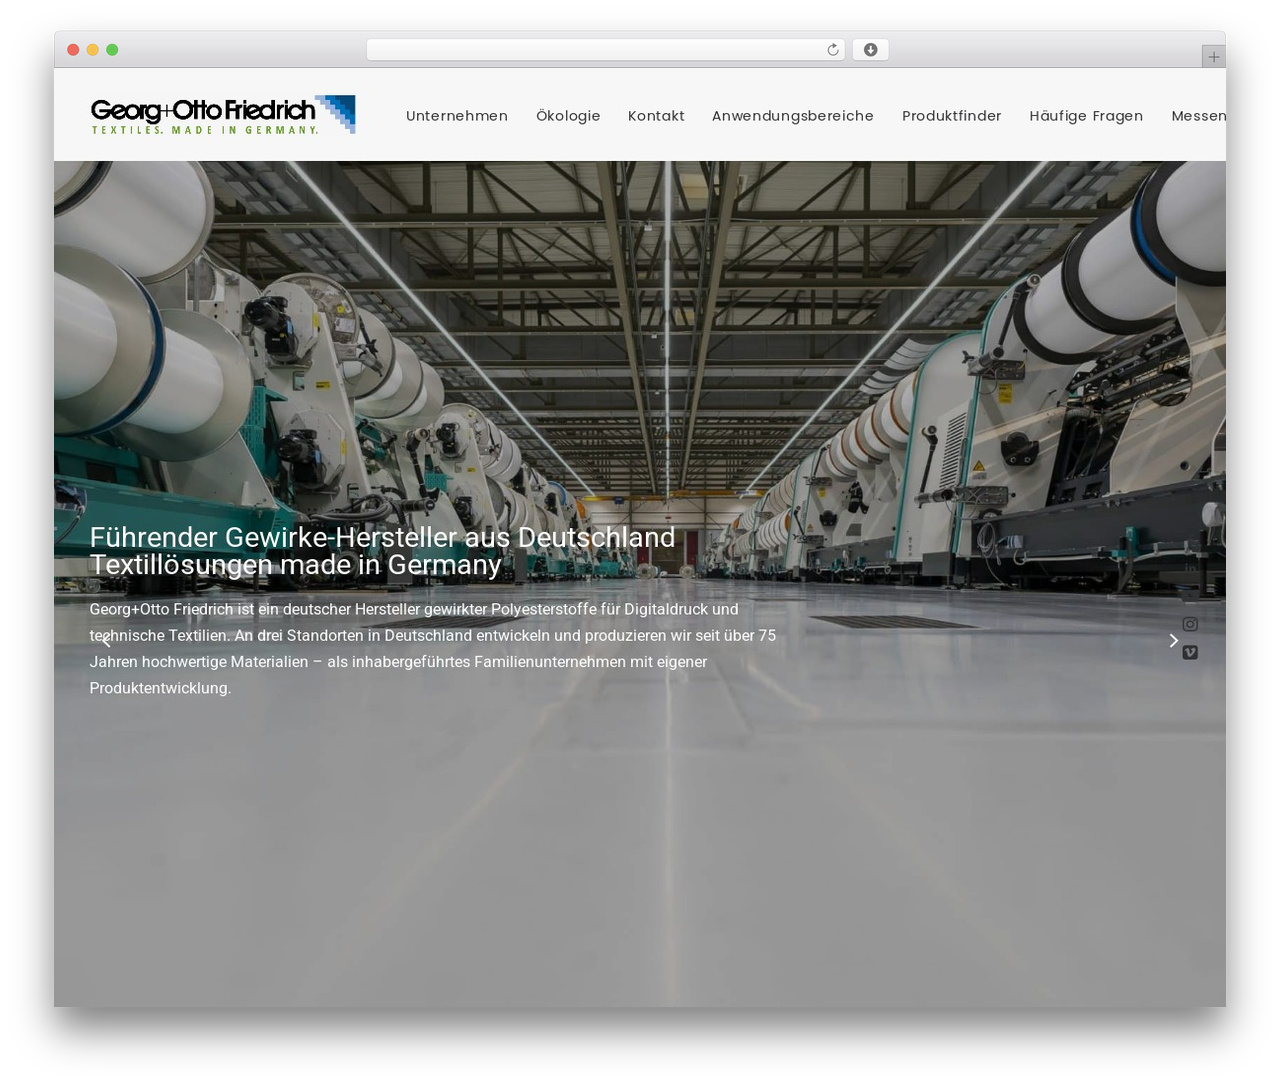The height and width of the screenshot is (1084, 1280).
Task: Open Unternehmen menu item
Action: [x=457, y=116]
